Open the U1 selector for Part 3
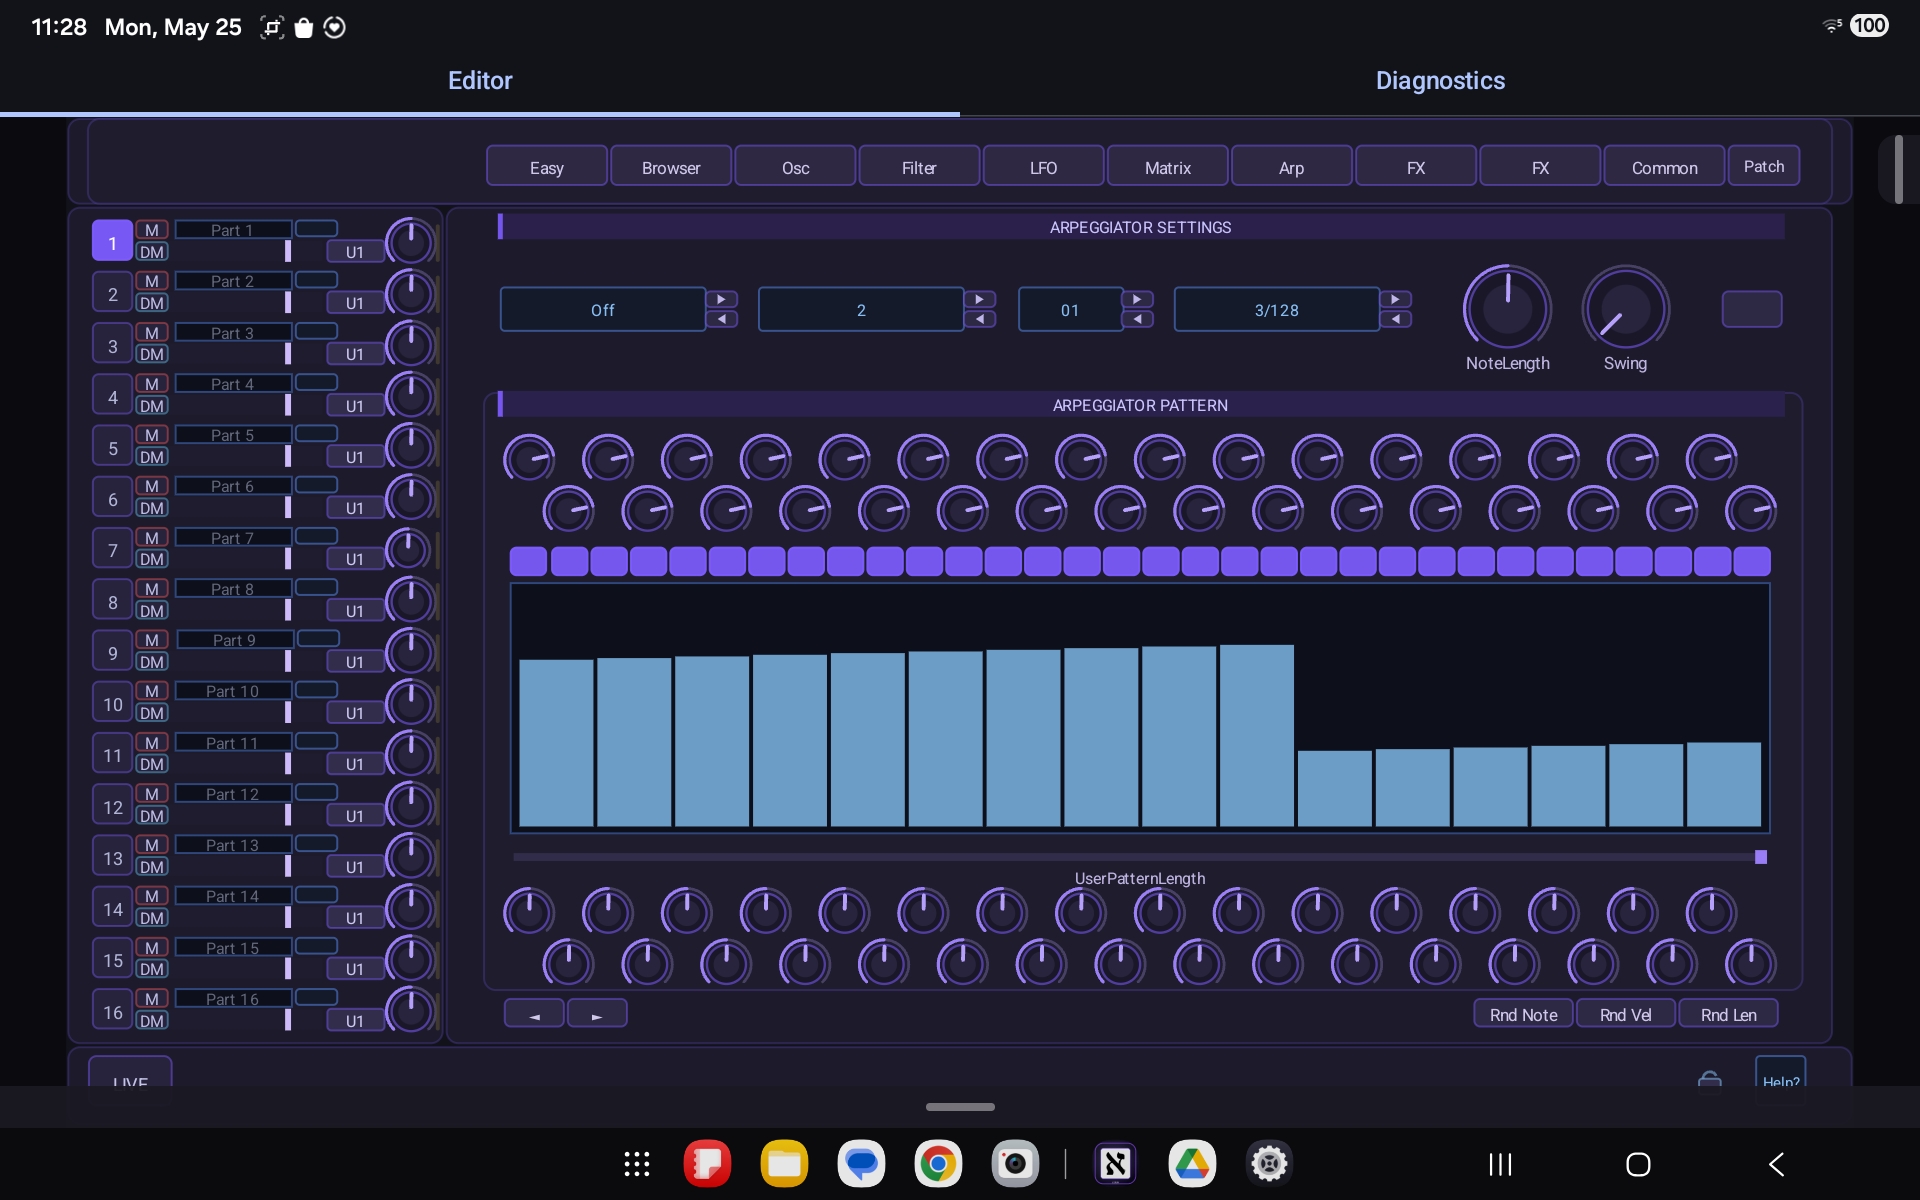 pos(354,354)
